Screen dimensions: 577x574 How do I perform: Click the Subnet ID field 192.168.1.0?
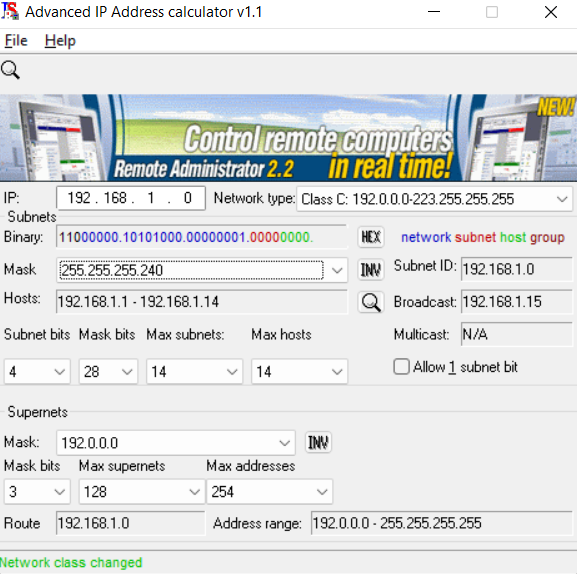click(517, 269)
